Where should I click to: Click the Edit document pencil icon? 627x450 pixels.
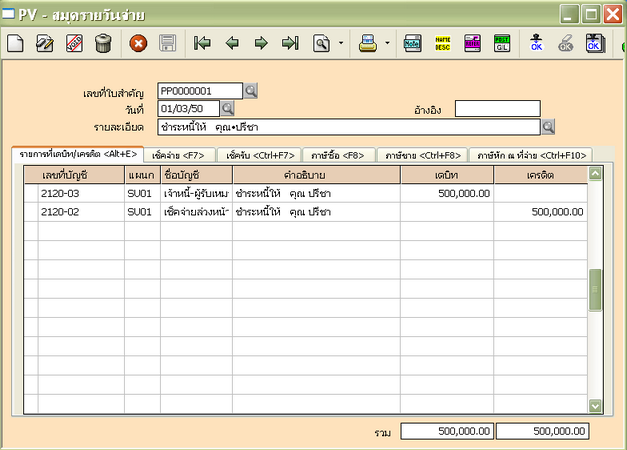pyautogui.click(x=44, y=43)
